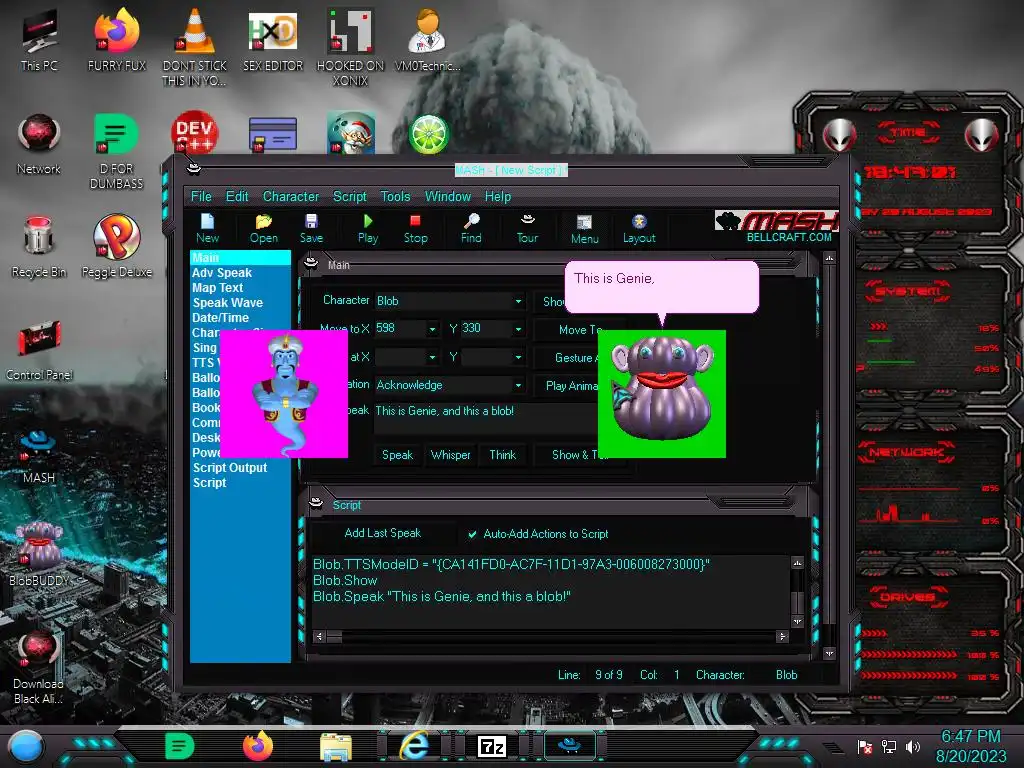Select the Recycle Bin desktop icon
The width and height of the screenshot is (1024, 768).
coord(39,247)
